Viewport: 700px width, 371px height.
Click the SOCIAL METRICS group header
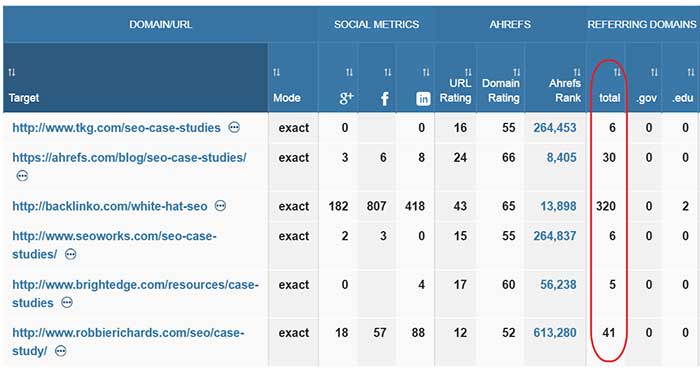pos(376,25)
